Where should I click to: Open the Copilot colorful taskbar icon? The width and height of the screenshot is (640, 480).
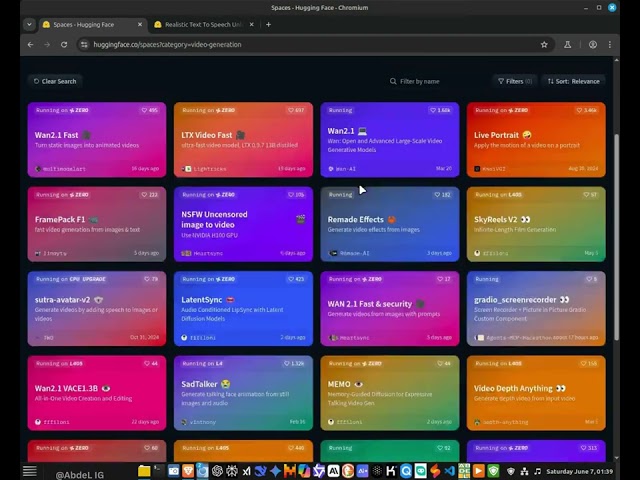click(x=304, y=471)
